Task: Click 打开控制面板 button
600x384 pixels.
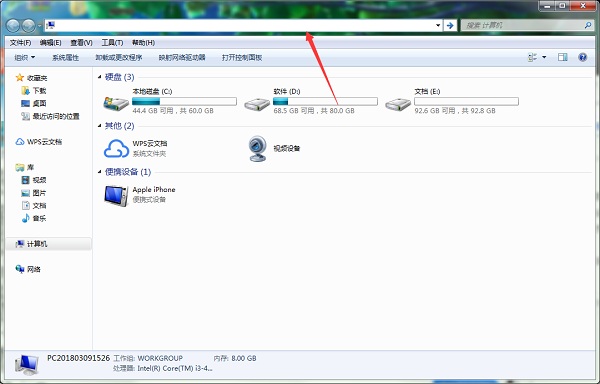Action: coord(242,57)
